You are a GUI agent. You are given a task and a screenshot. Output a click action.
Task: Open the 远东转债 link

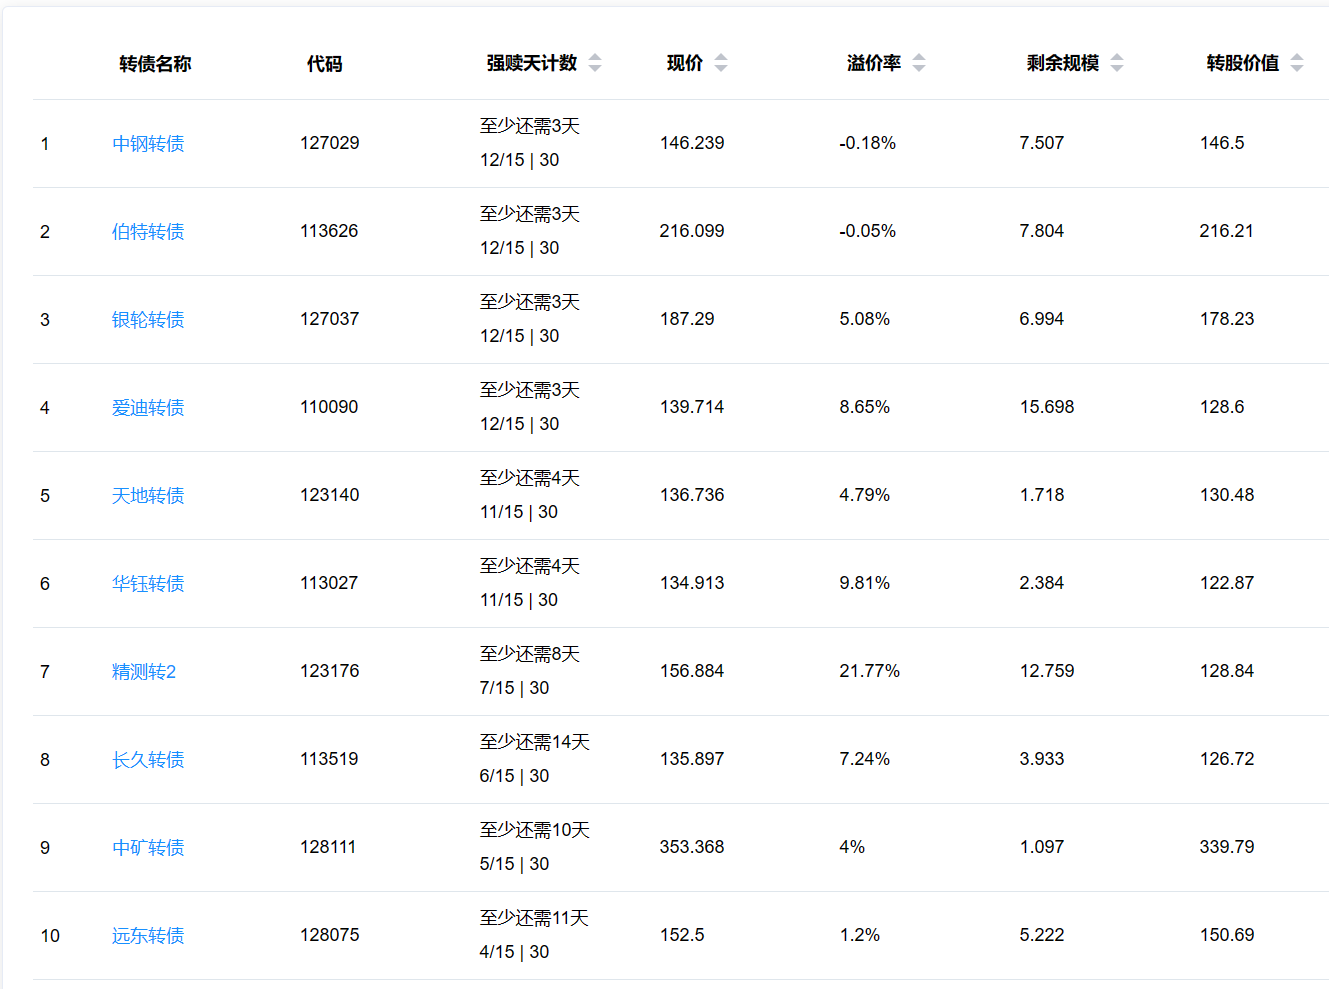pyautogui.click(x=148, y=936)
